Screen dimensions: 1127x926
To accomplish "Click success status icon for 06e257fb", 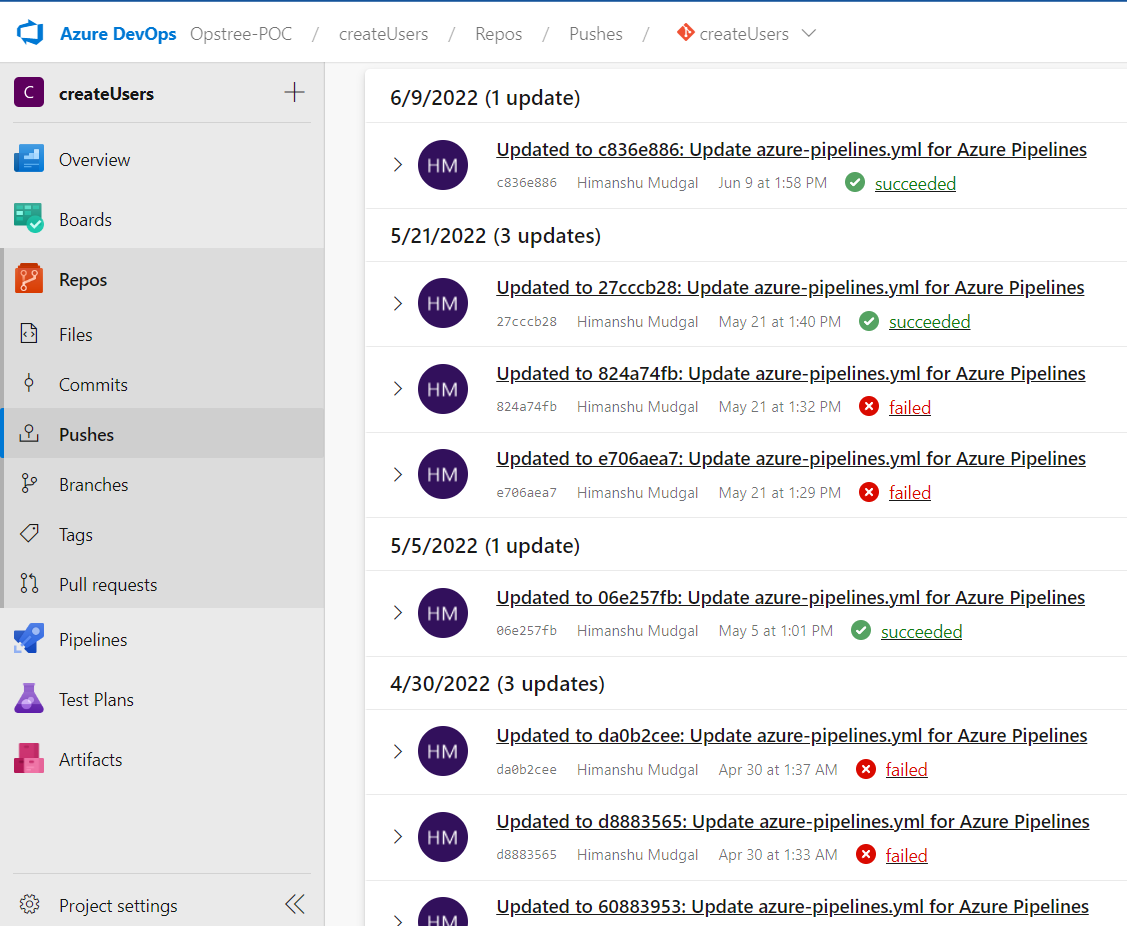I will coord(860,631).
